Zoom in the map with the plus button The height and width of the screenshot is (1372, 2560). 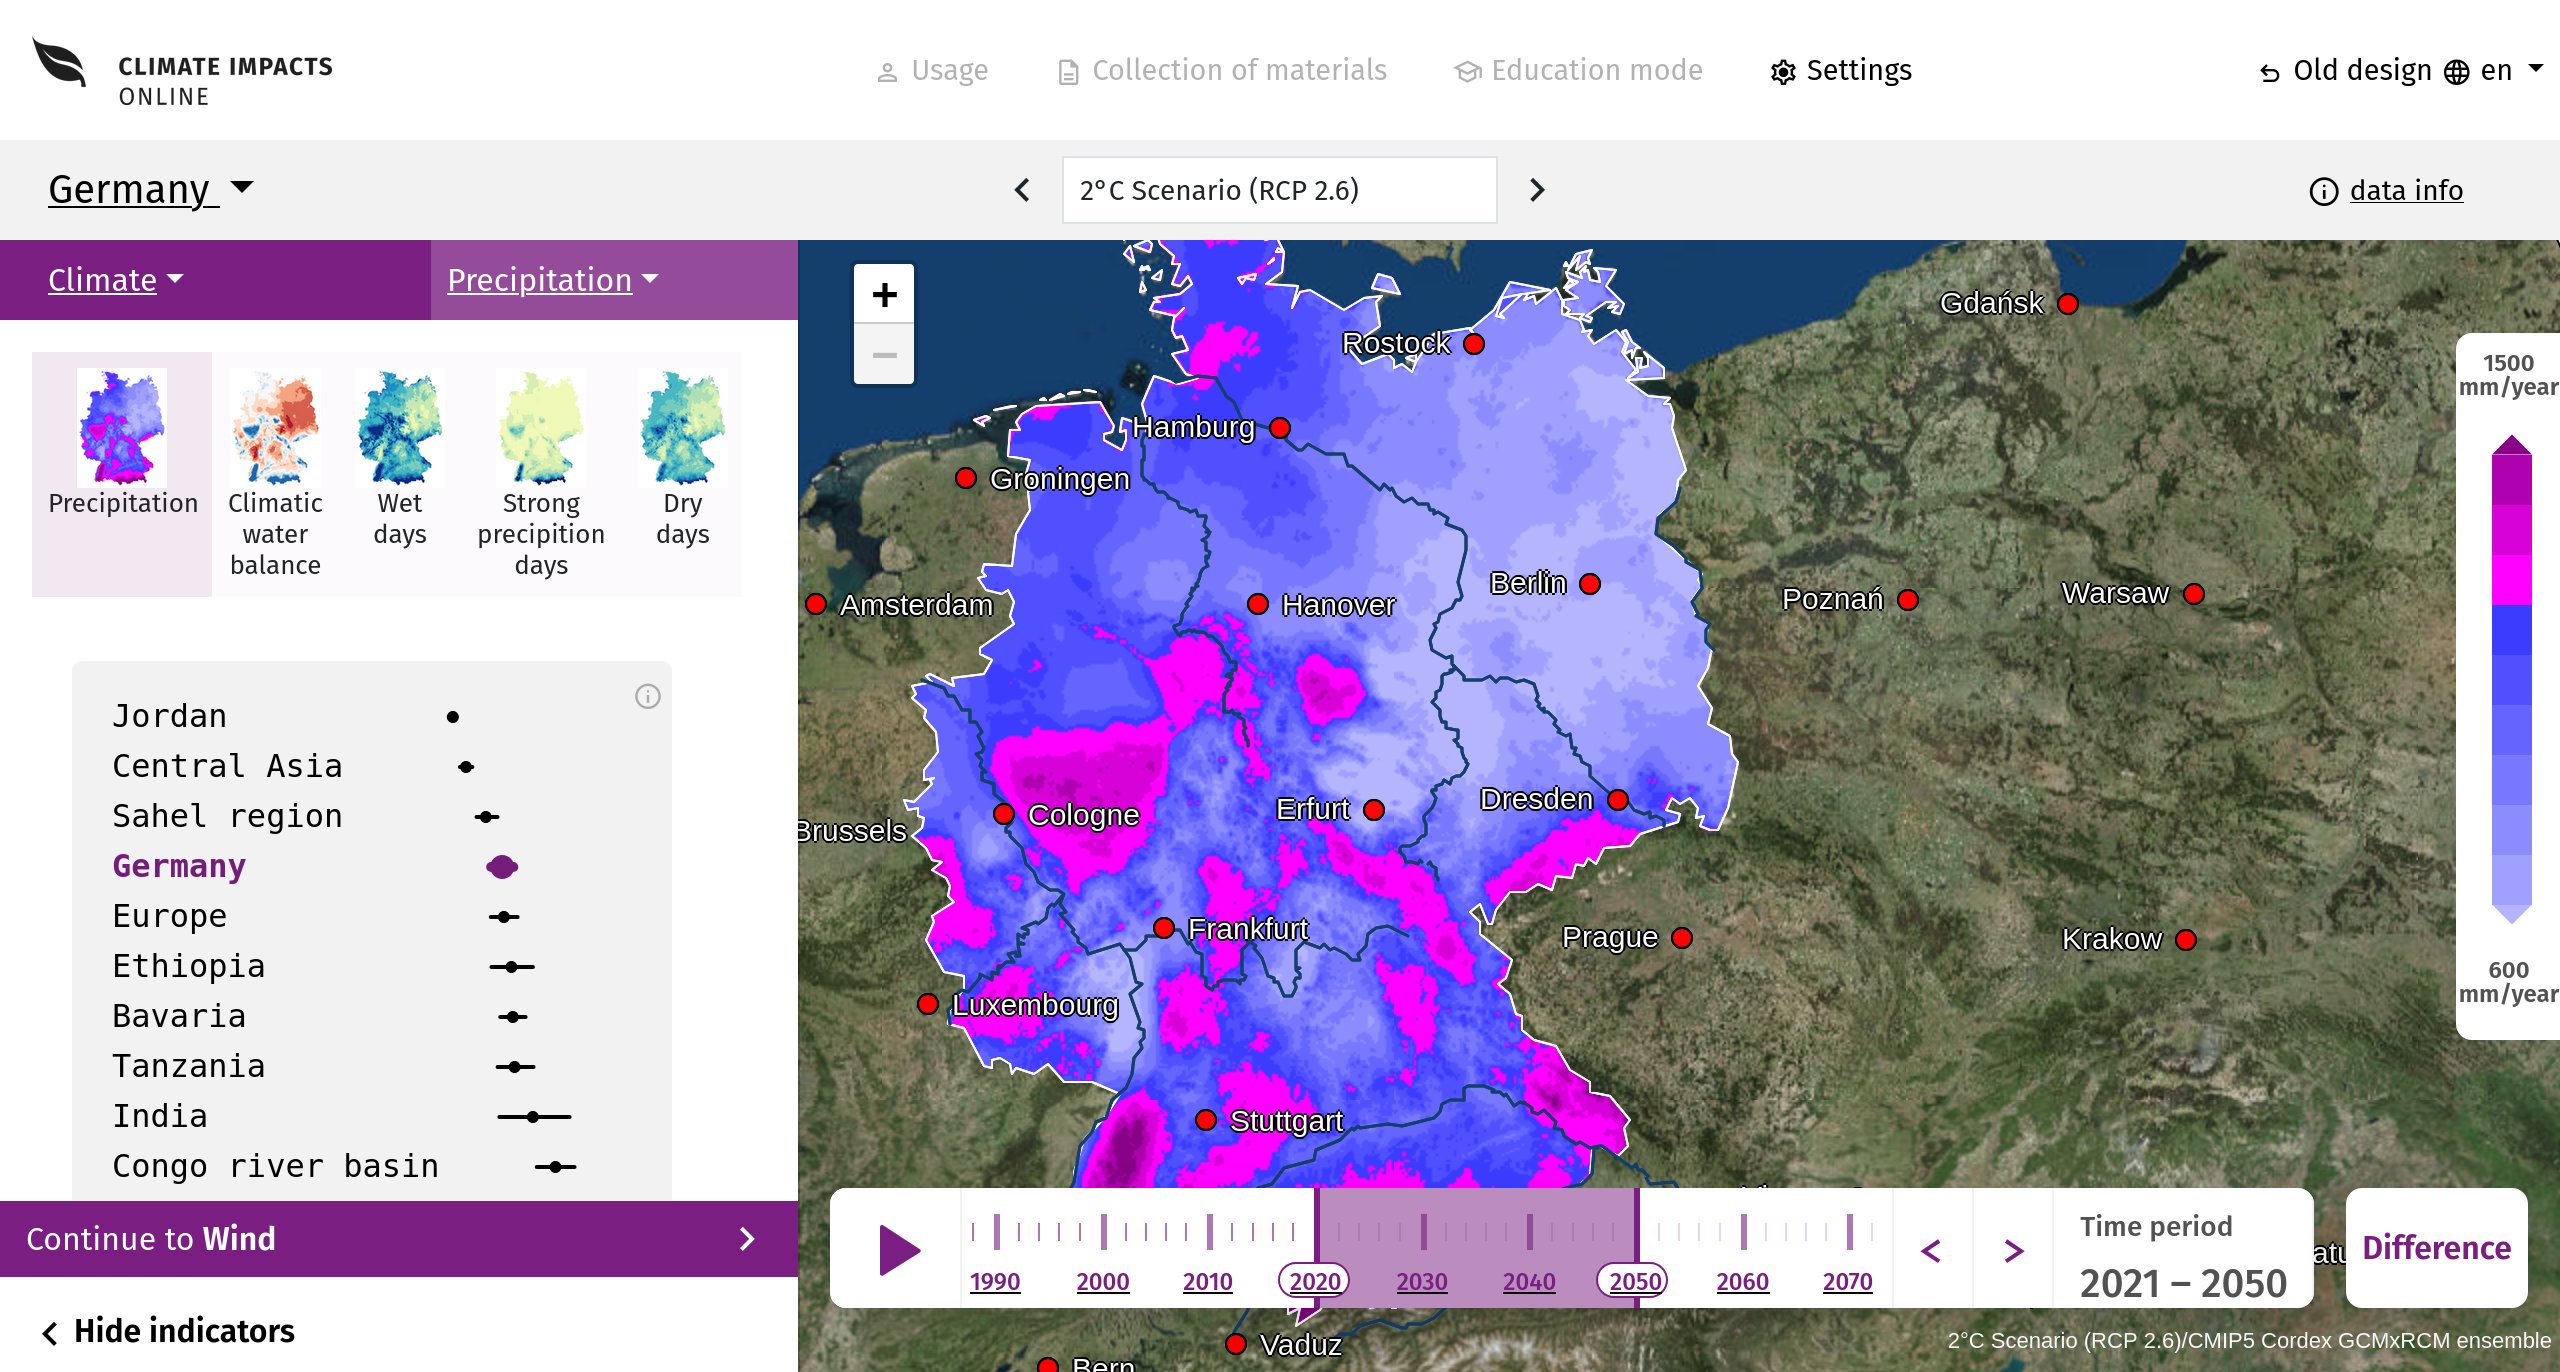(x=884, y=294)
